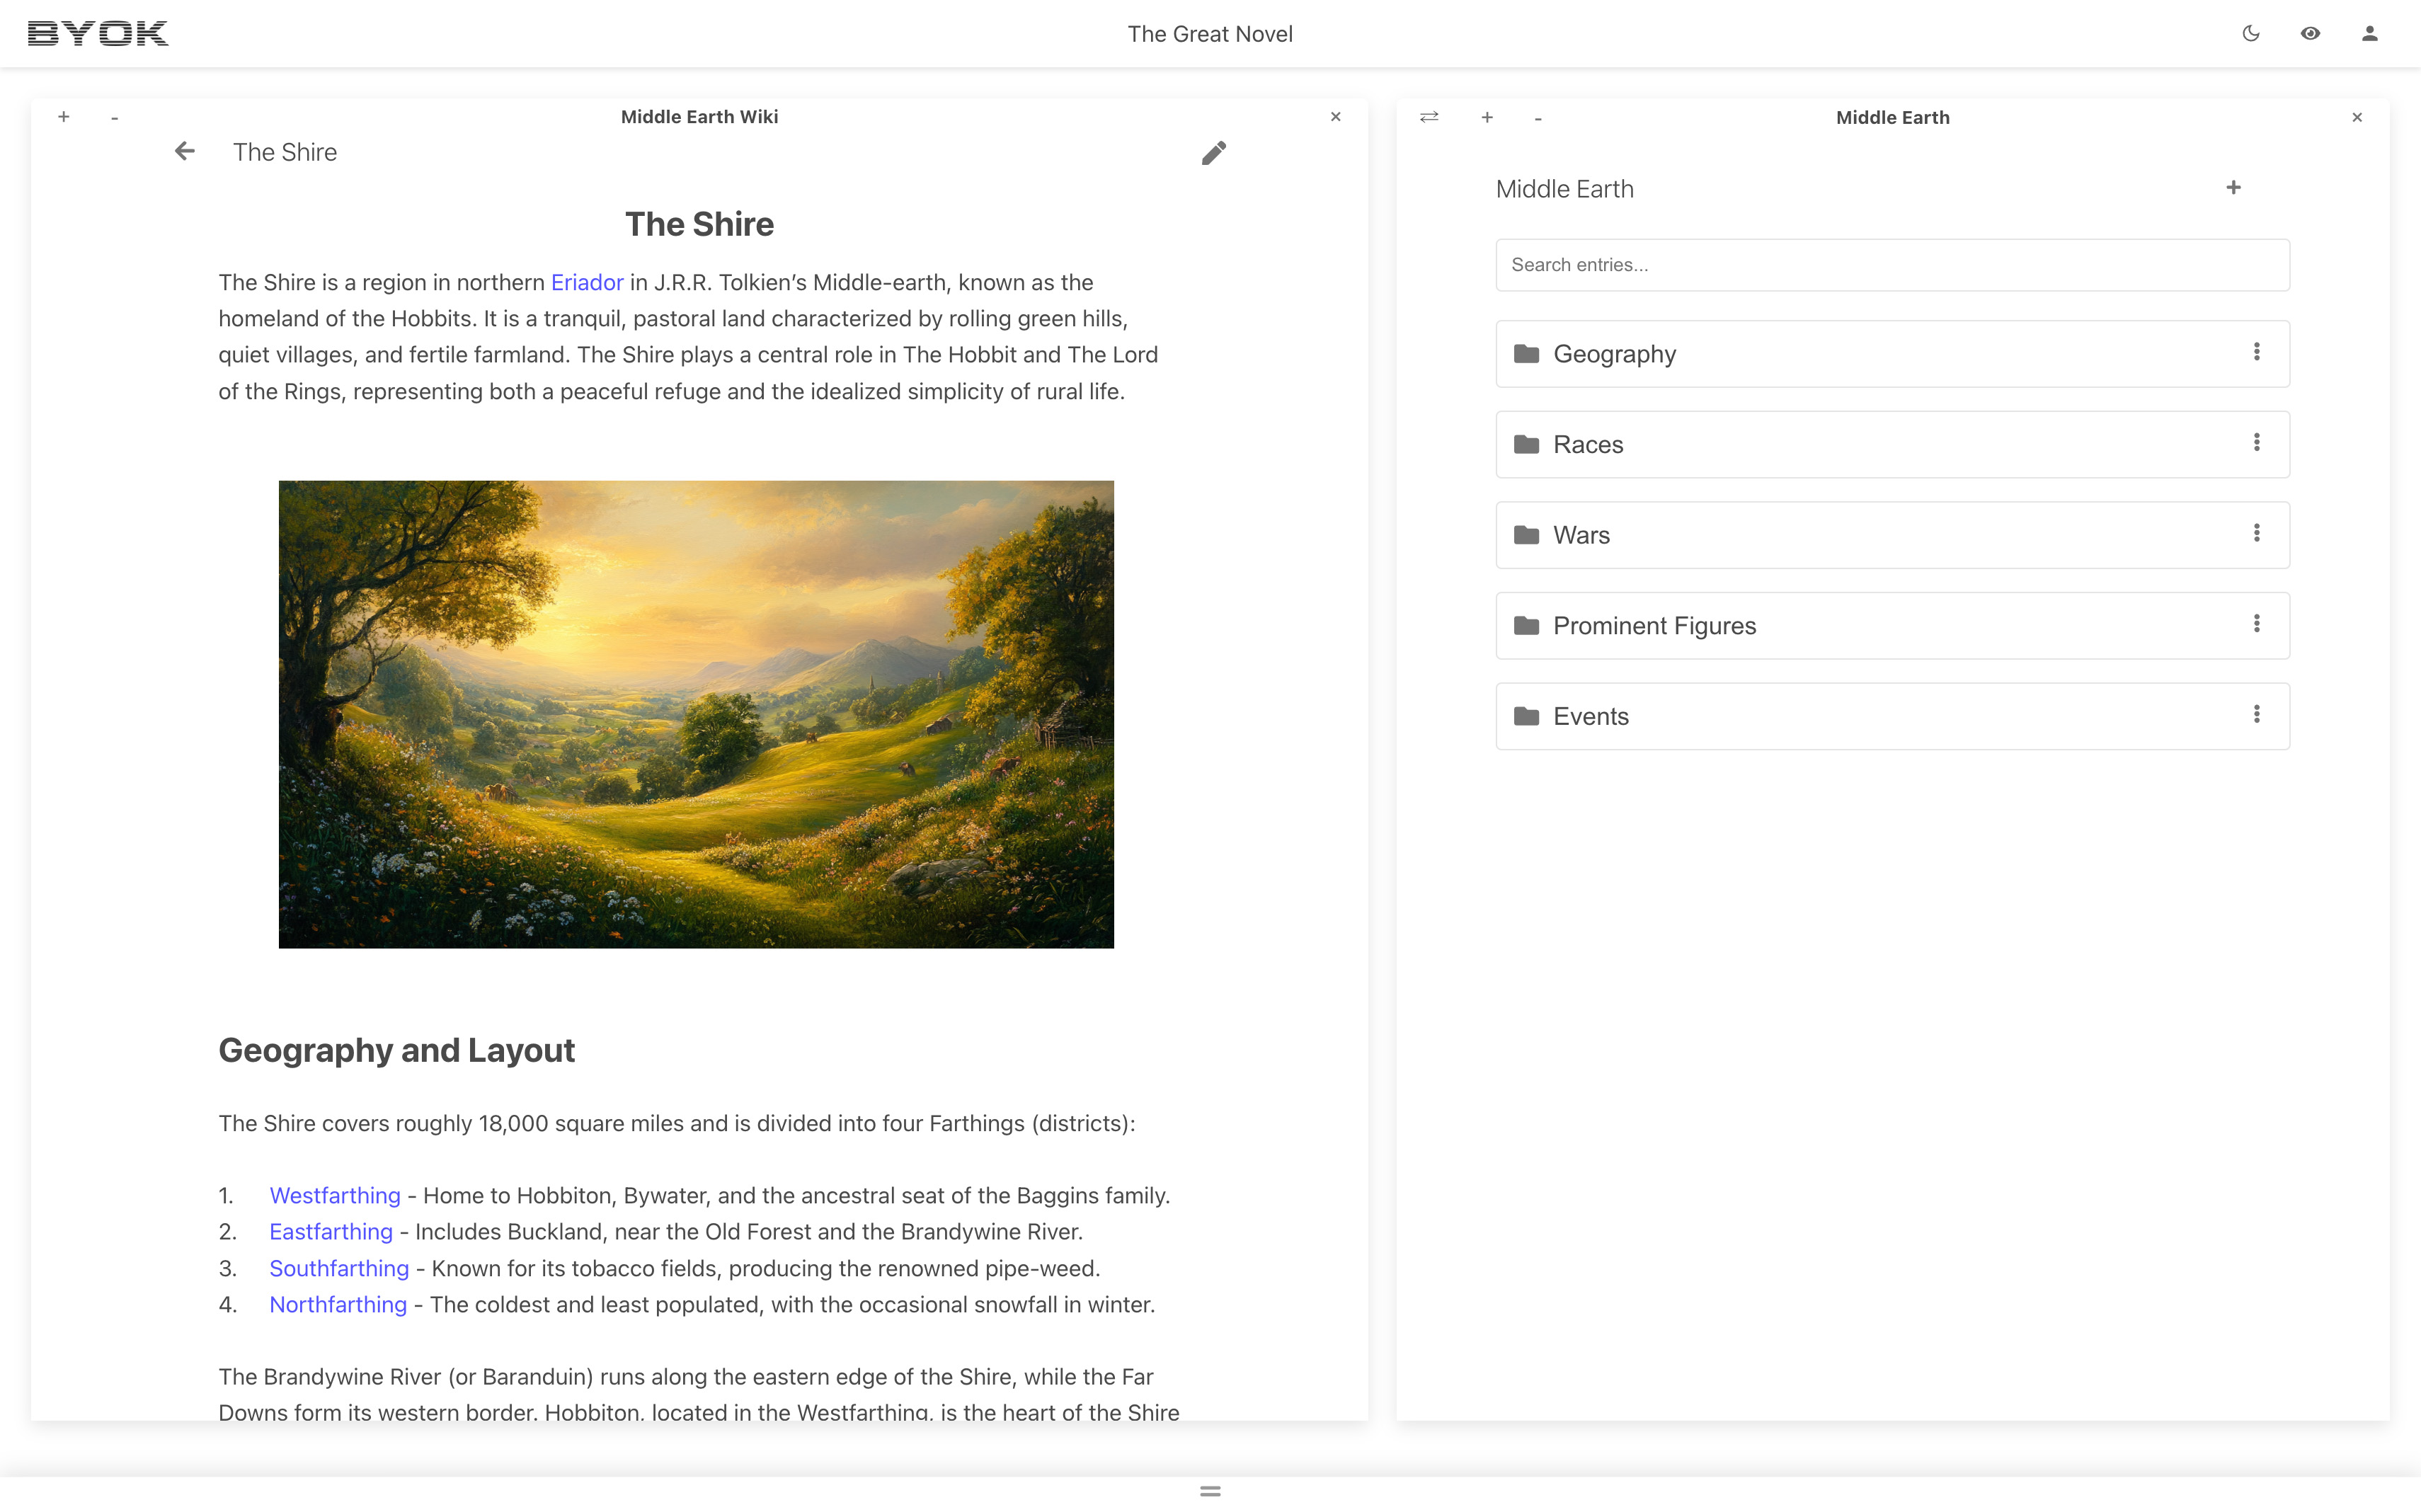Click the plus in Middle Earth Wiki panel header

click(64, 117)
